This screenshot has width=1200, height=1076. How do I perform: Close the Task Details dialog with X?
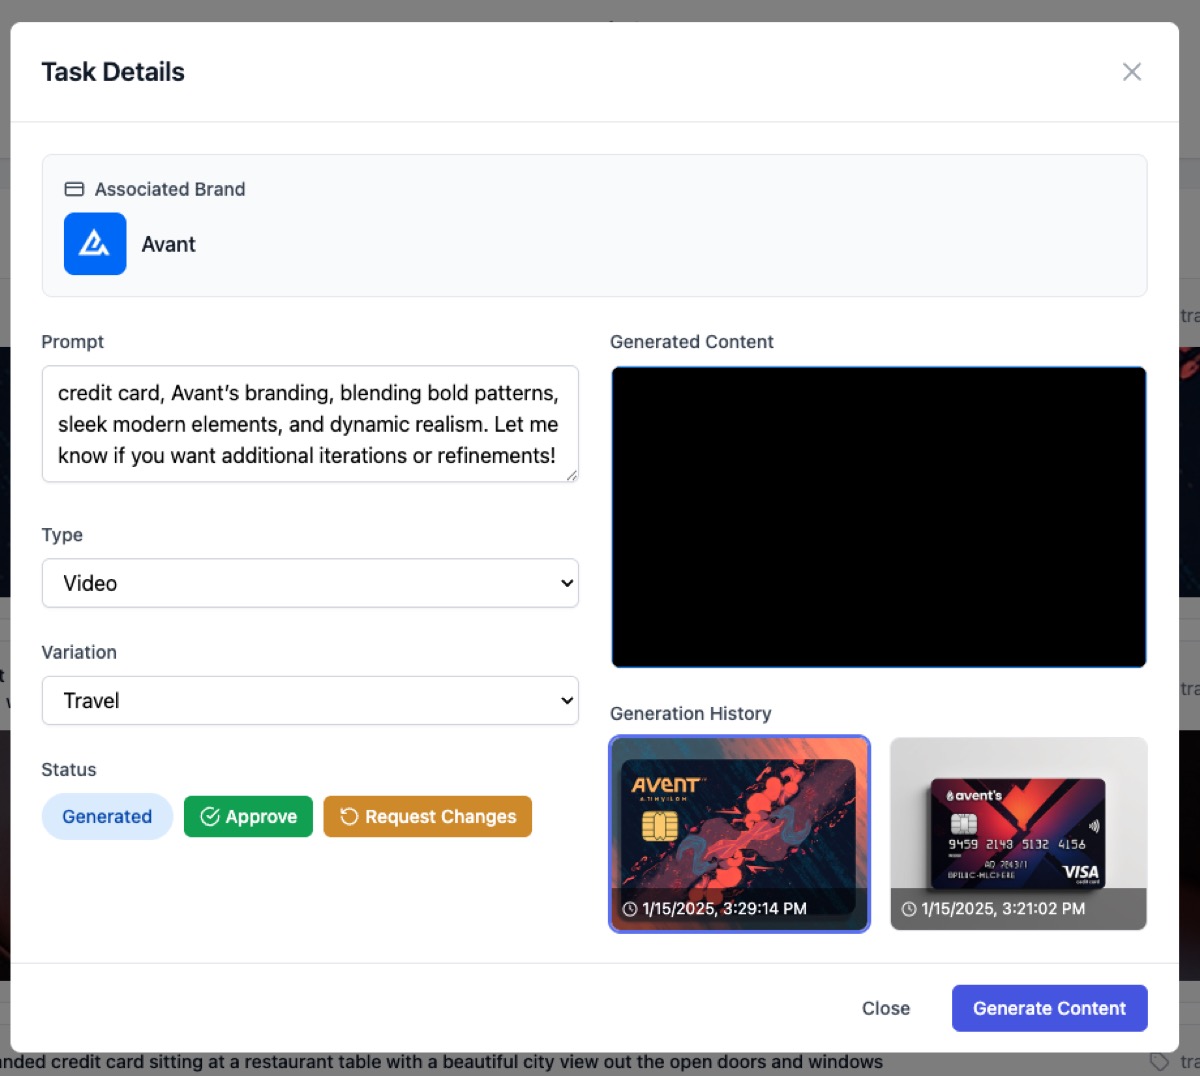pyautogui.click(x=1131, y=72)
